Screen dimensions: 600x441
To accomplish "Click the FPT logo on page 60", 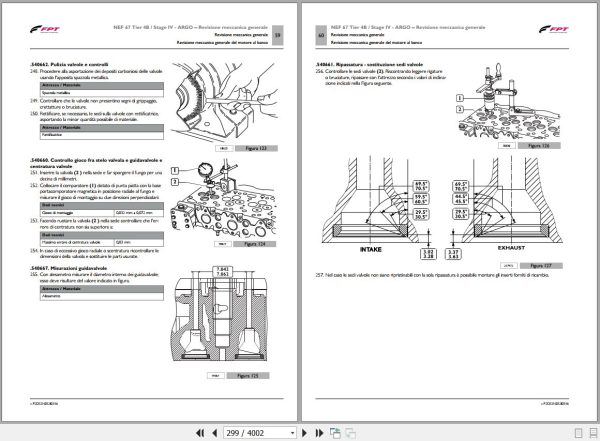I will point(554,29).
